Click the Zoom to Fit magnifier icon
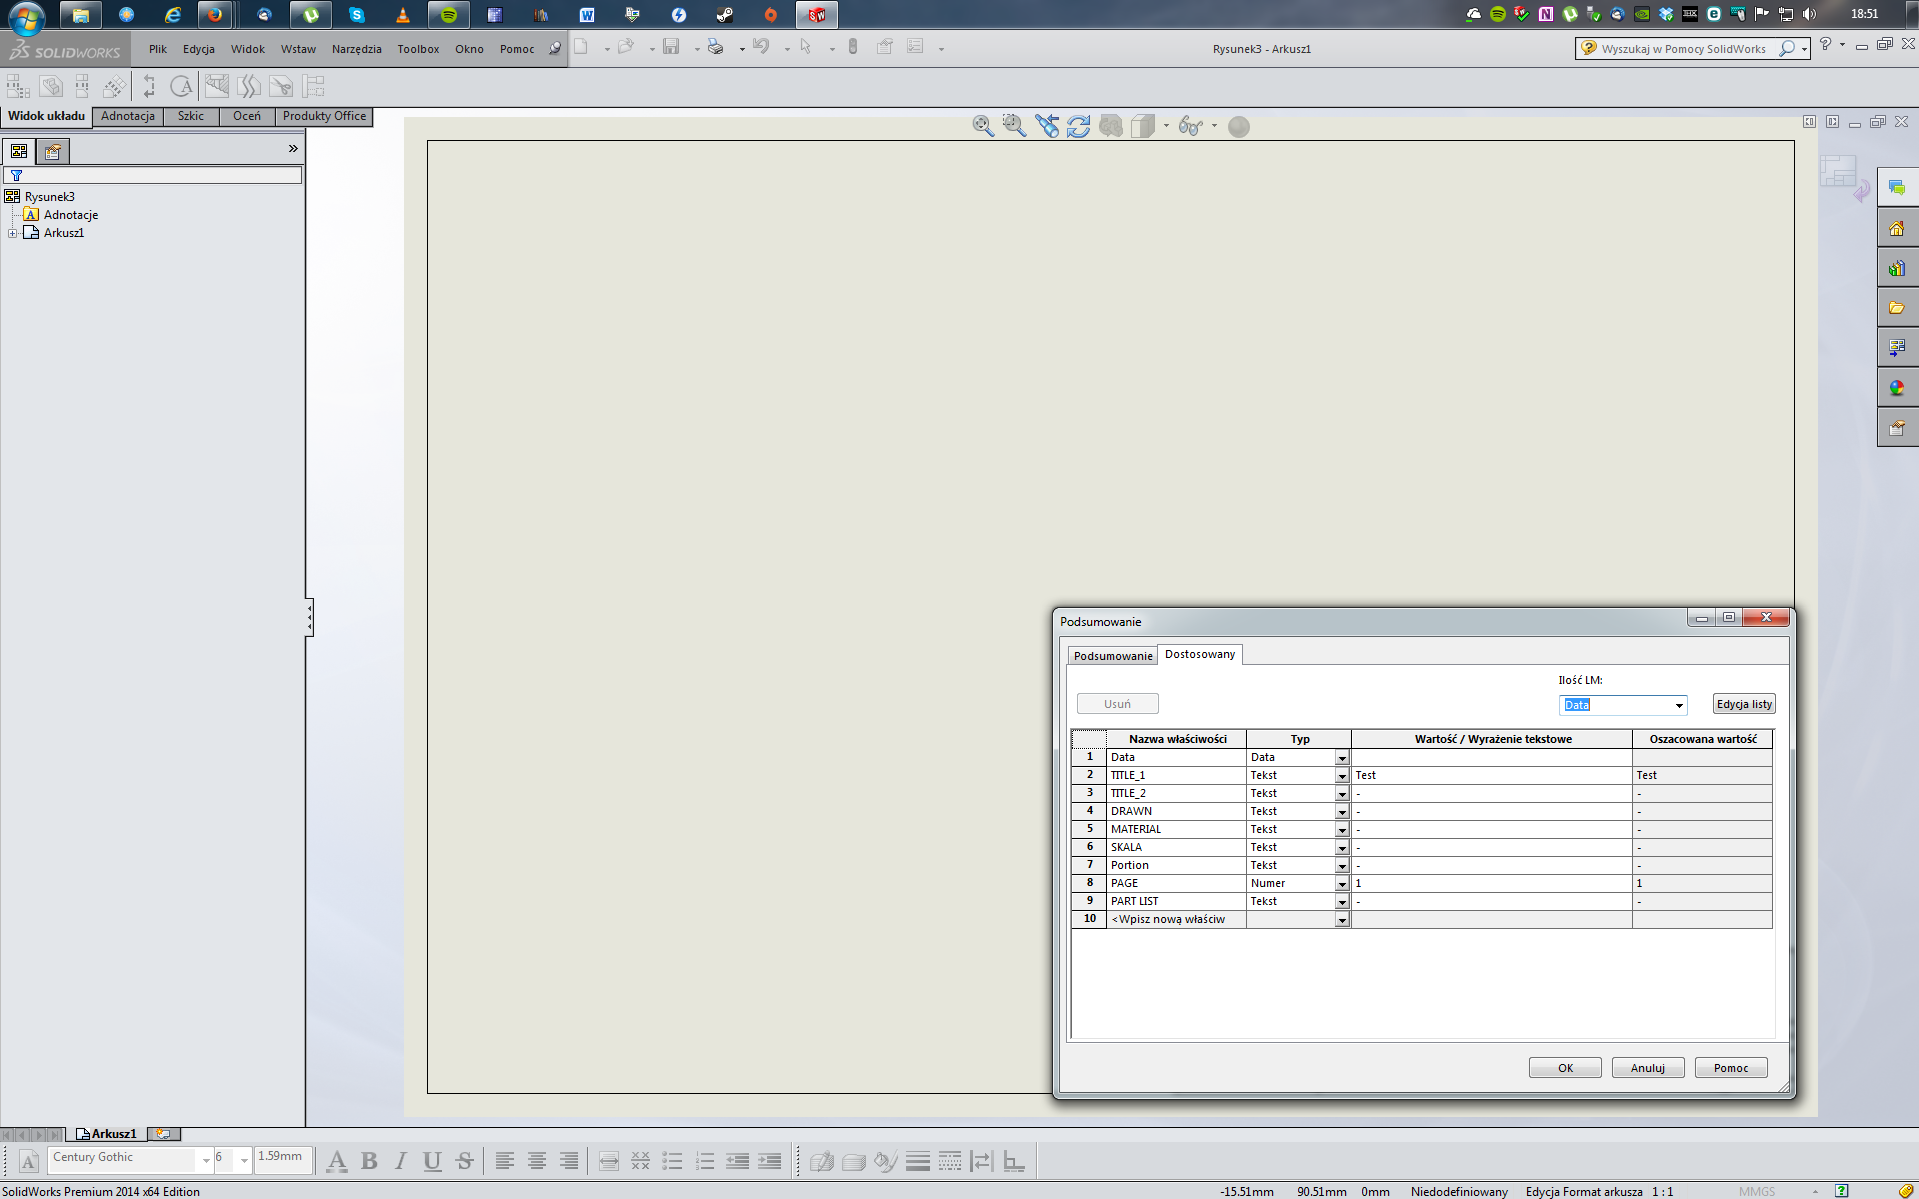The width and height of the screenshot is (1919, 1199). click(x=983, y=126)
